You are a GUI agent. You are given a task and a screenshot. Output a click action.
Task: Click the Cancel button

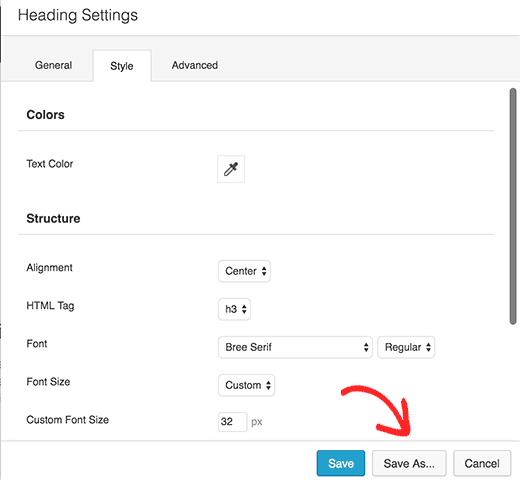pyautogui.click(x=482, y=463)
